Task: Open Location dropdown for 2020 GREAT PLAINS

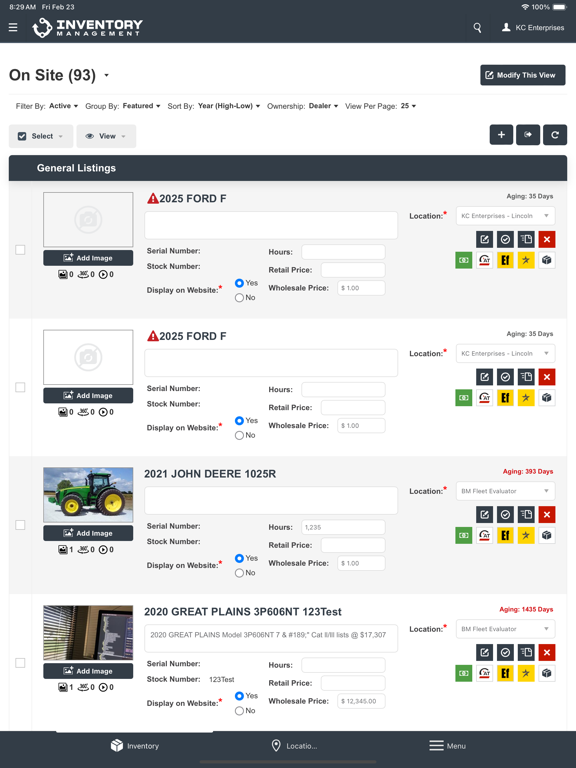Action: (505, 629)
